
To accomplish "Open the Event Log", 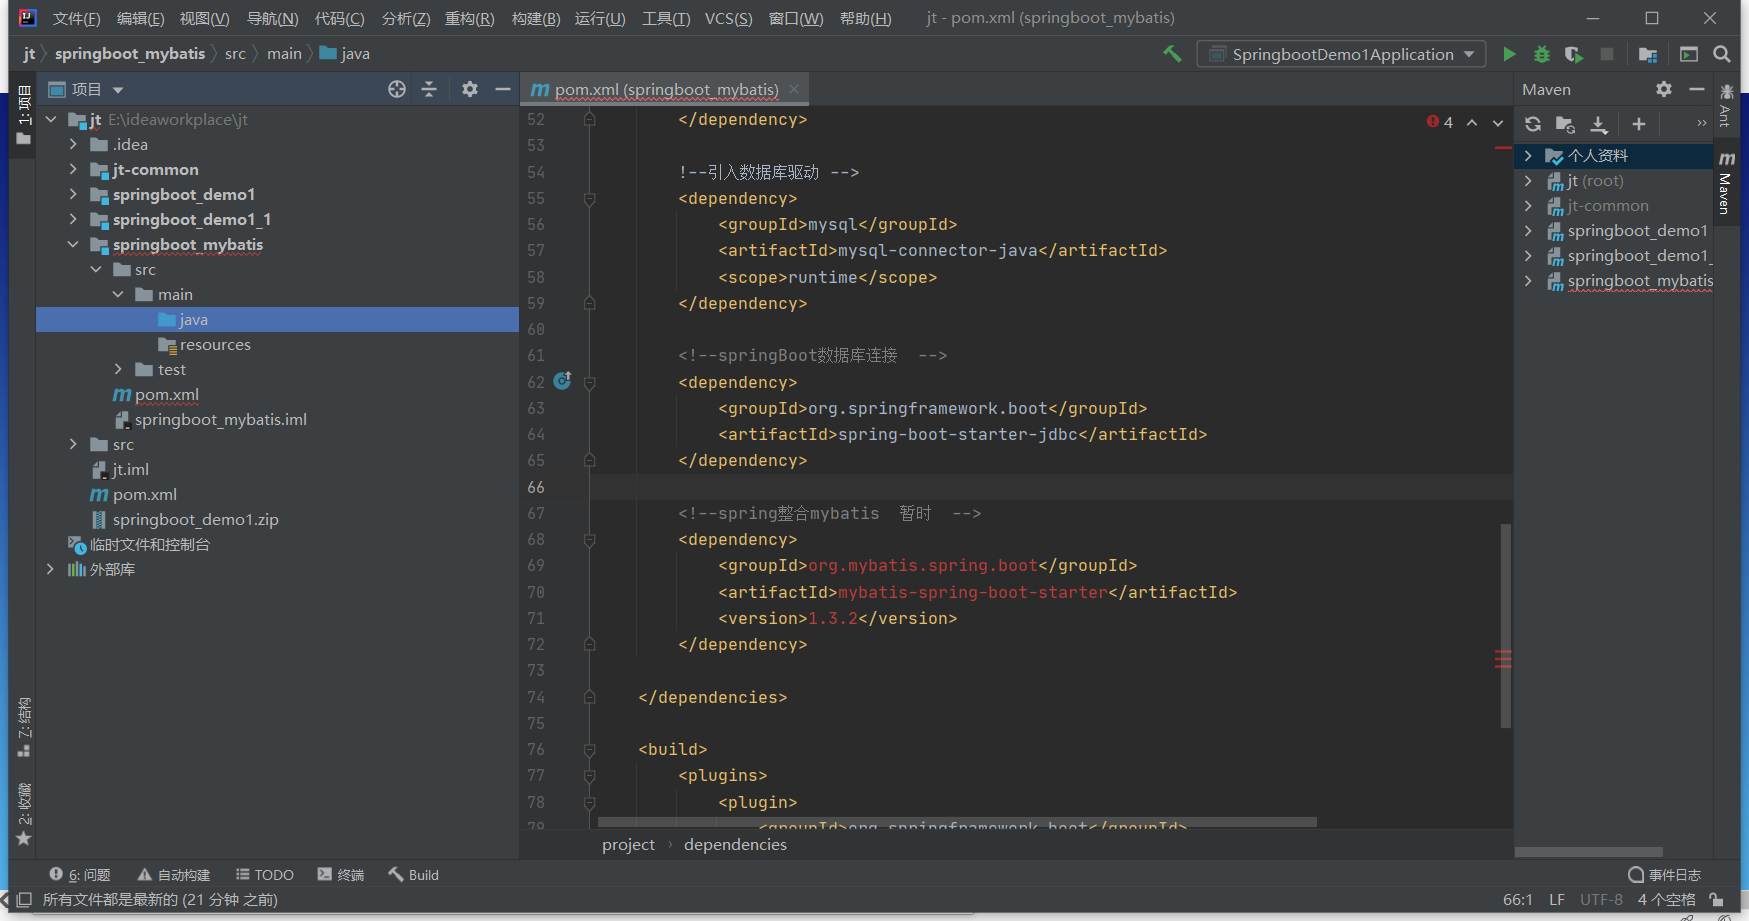I will point(1665,874).
